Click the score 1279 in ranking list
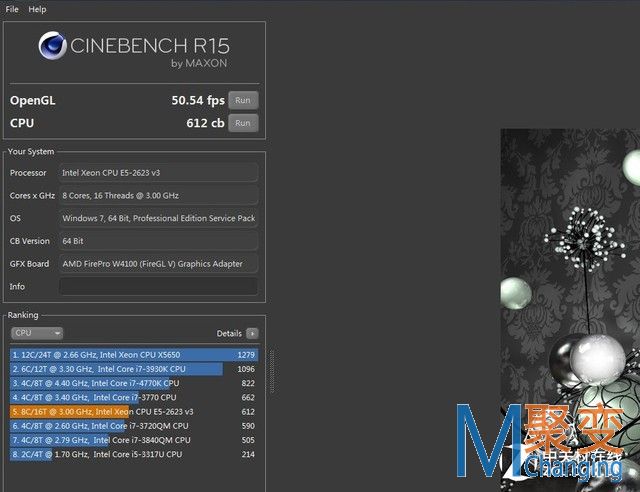640x492 pixels. [246, 355]
